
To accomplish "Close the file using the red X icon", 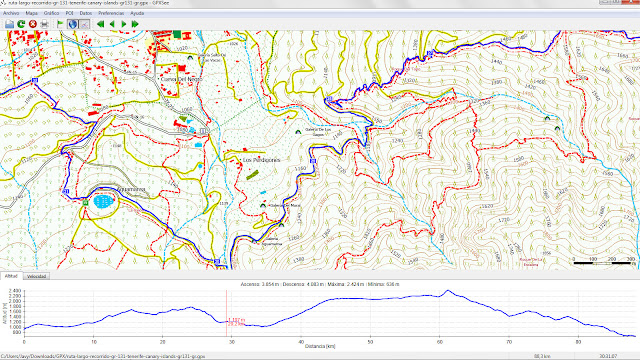I will tap(33, 24).
